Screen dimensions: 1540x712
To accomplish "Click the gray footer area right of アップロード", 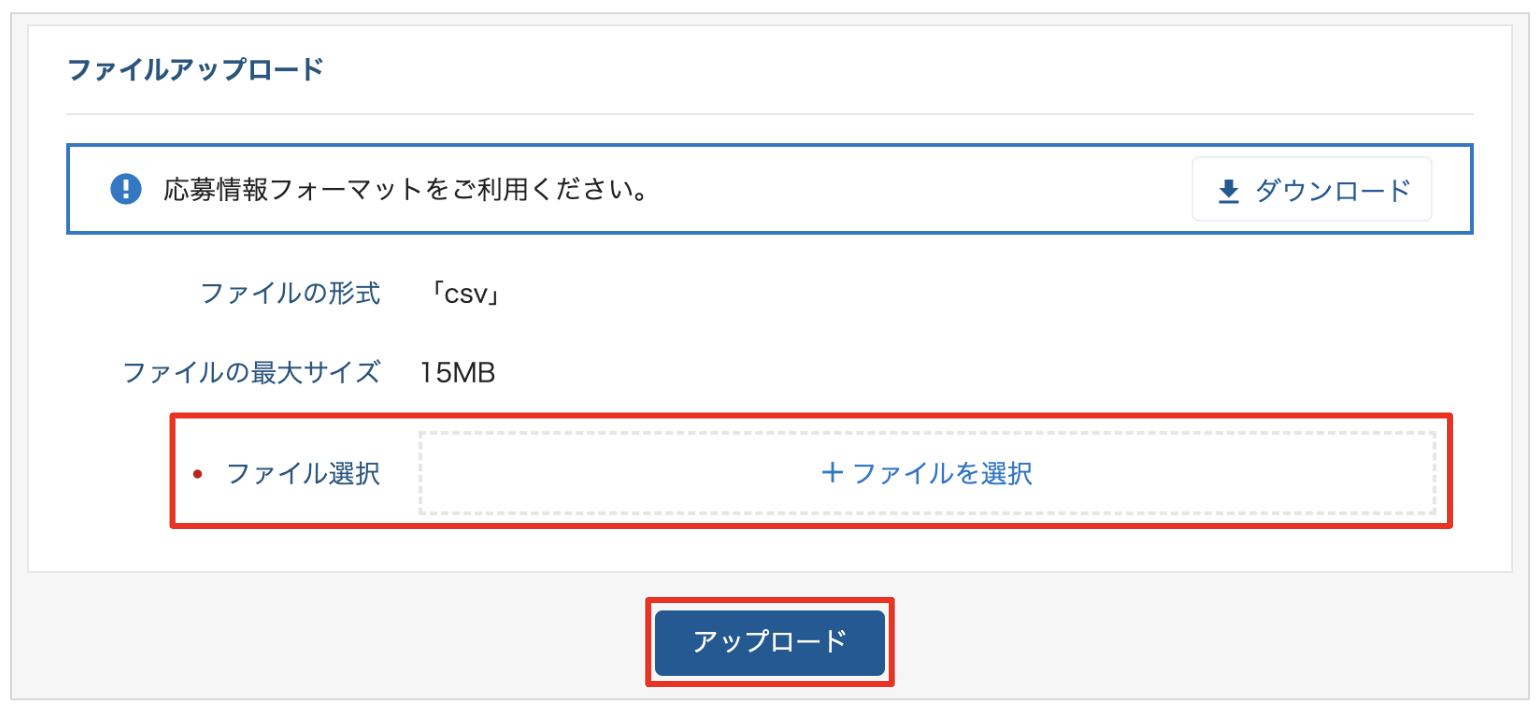I will [x=1200, y=640].
